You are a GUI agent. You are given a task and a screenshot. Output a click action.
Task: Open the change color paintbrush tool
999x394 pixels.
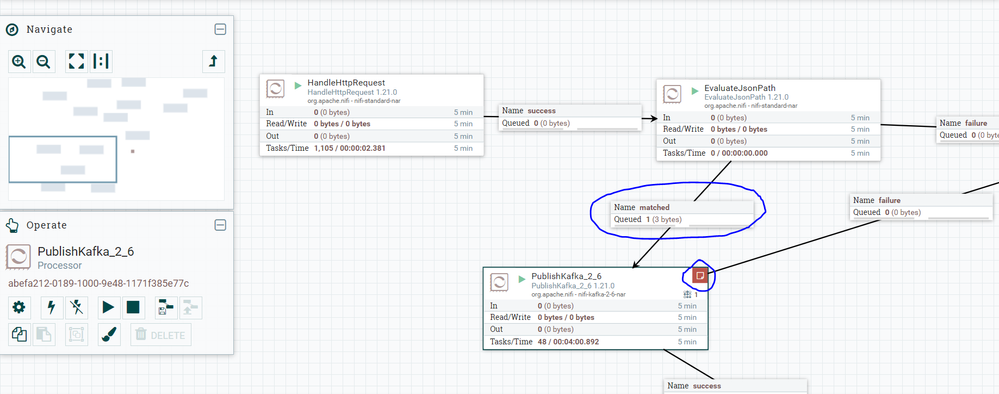tap(109, 335)
